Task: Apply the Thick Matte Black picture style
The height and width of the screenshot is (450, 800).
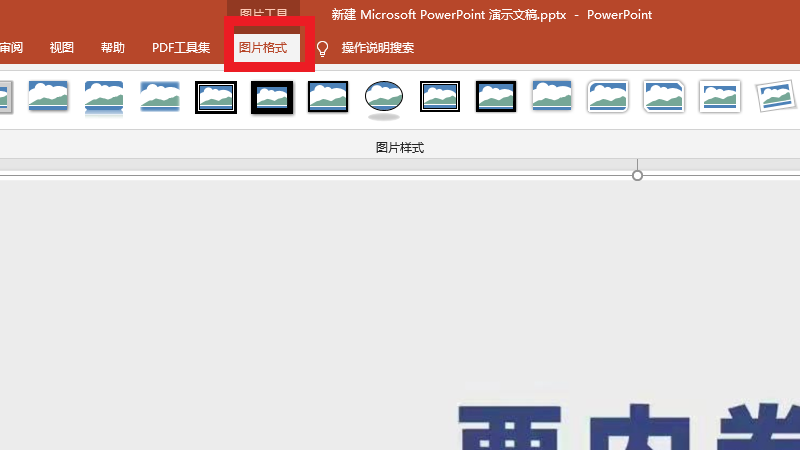Action: click(x=272, y=97)
